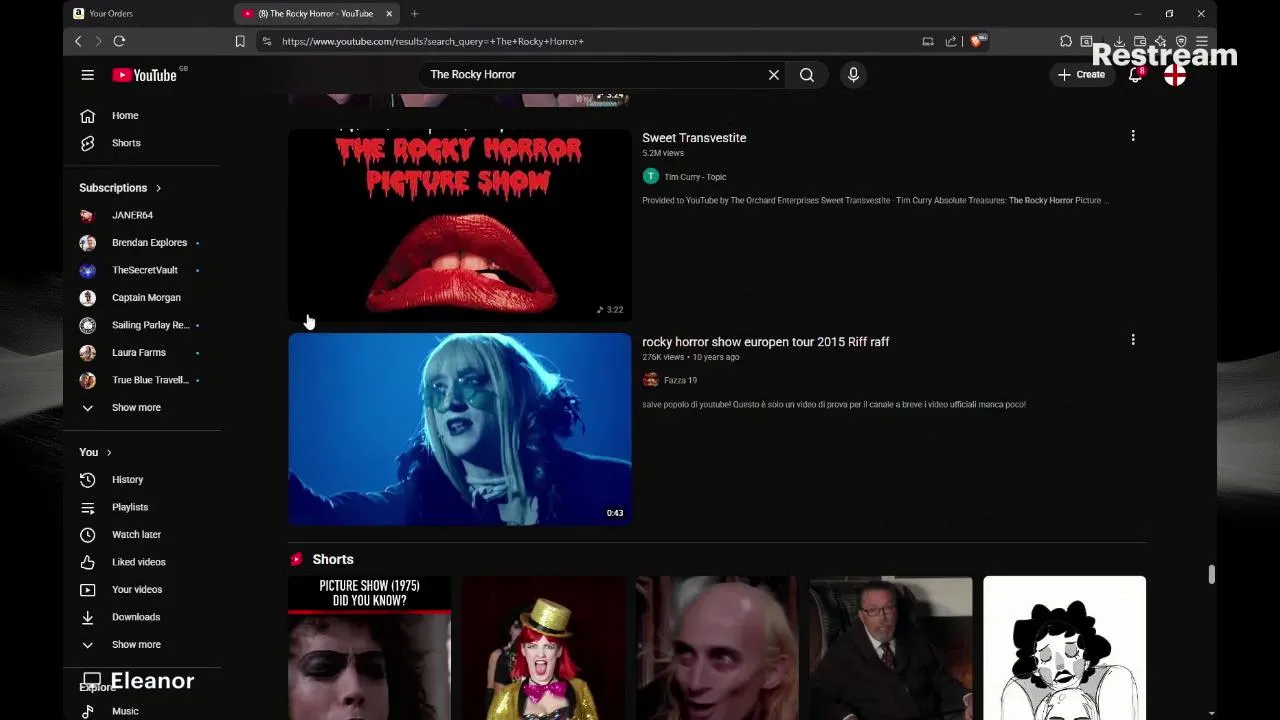The image size is (1280, 720).
Task: Click the page vertical scrollbar thumb
Action: [1211, 574]
